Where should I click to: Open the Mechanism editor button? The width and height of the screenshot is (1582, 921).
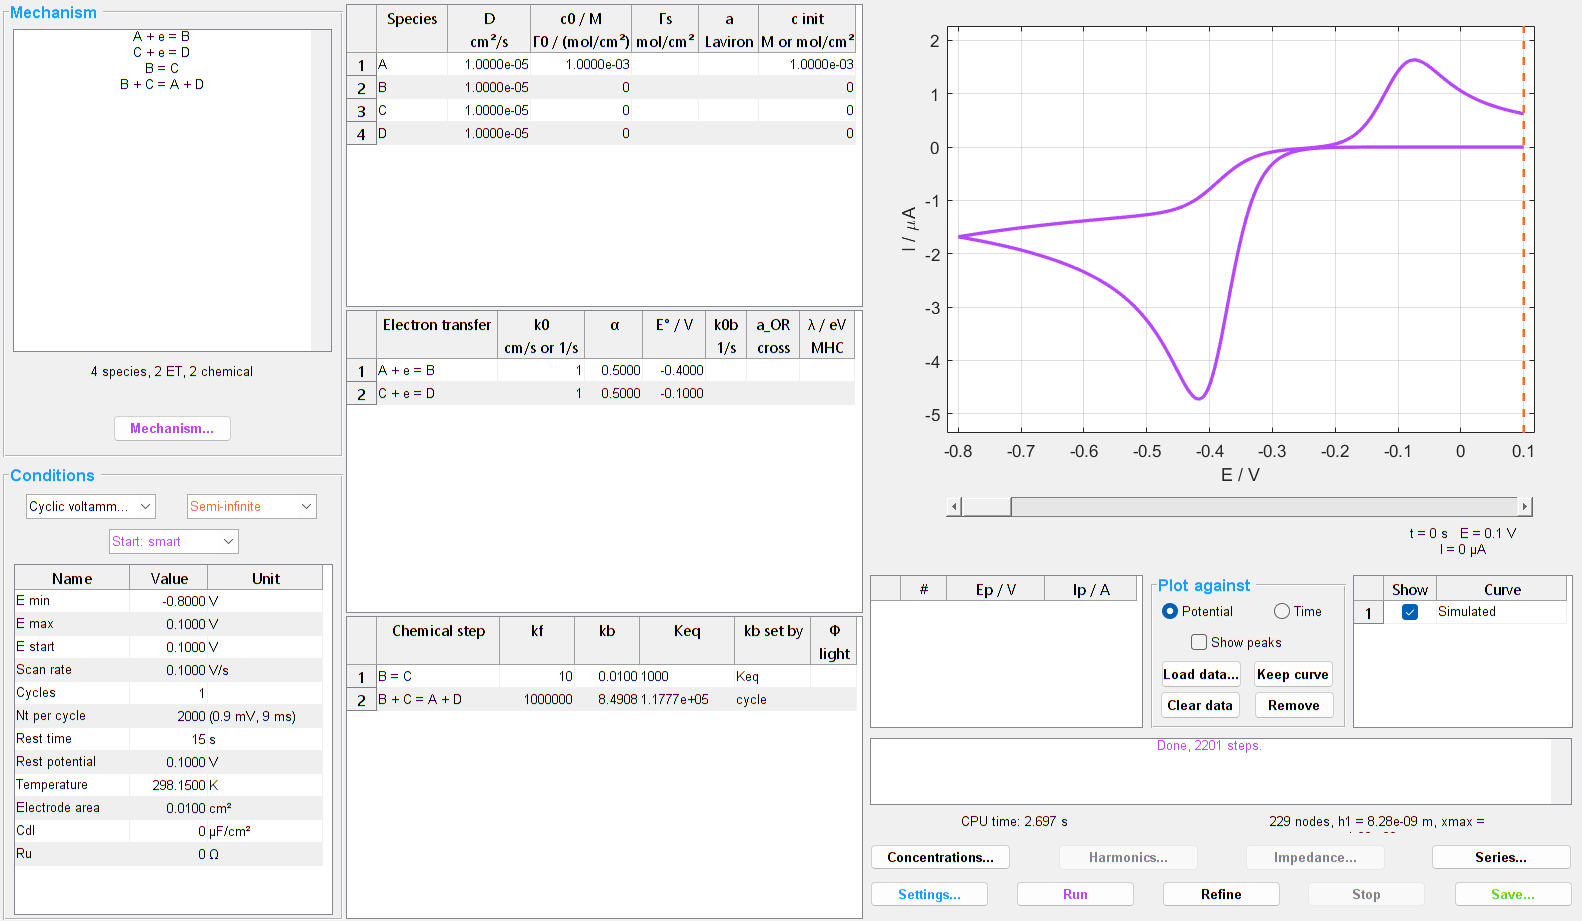tap(172, 428)
